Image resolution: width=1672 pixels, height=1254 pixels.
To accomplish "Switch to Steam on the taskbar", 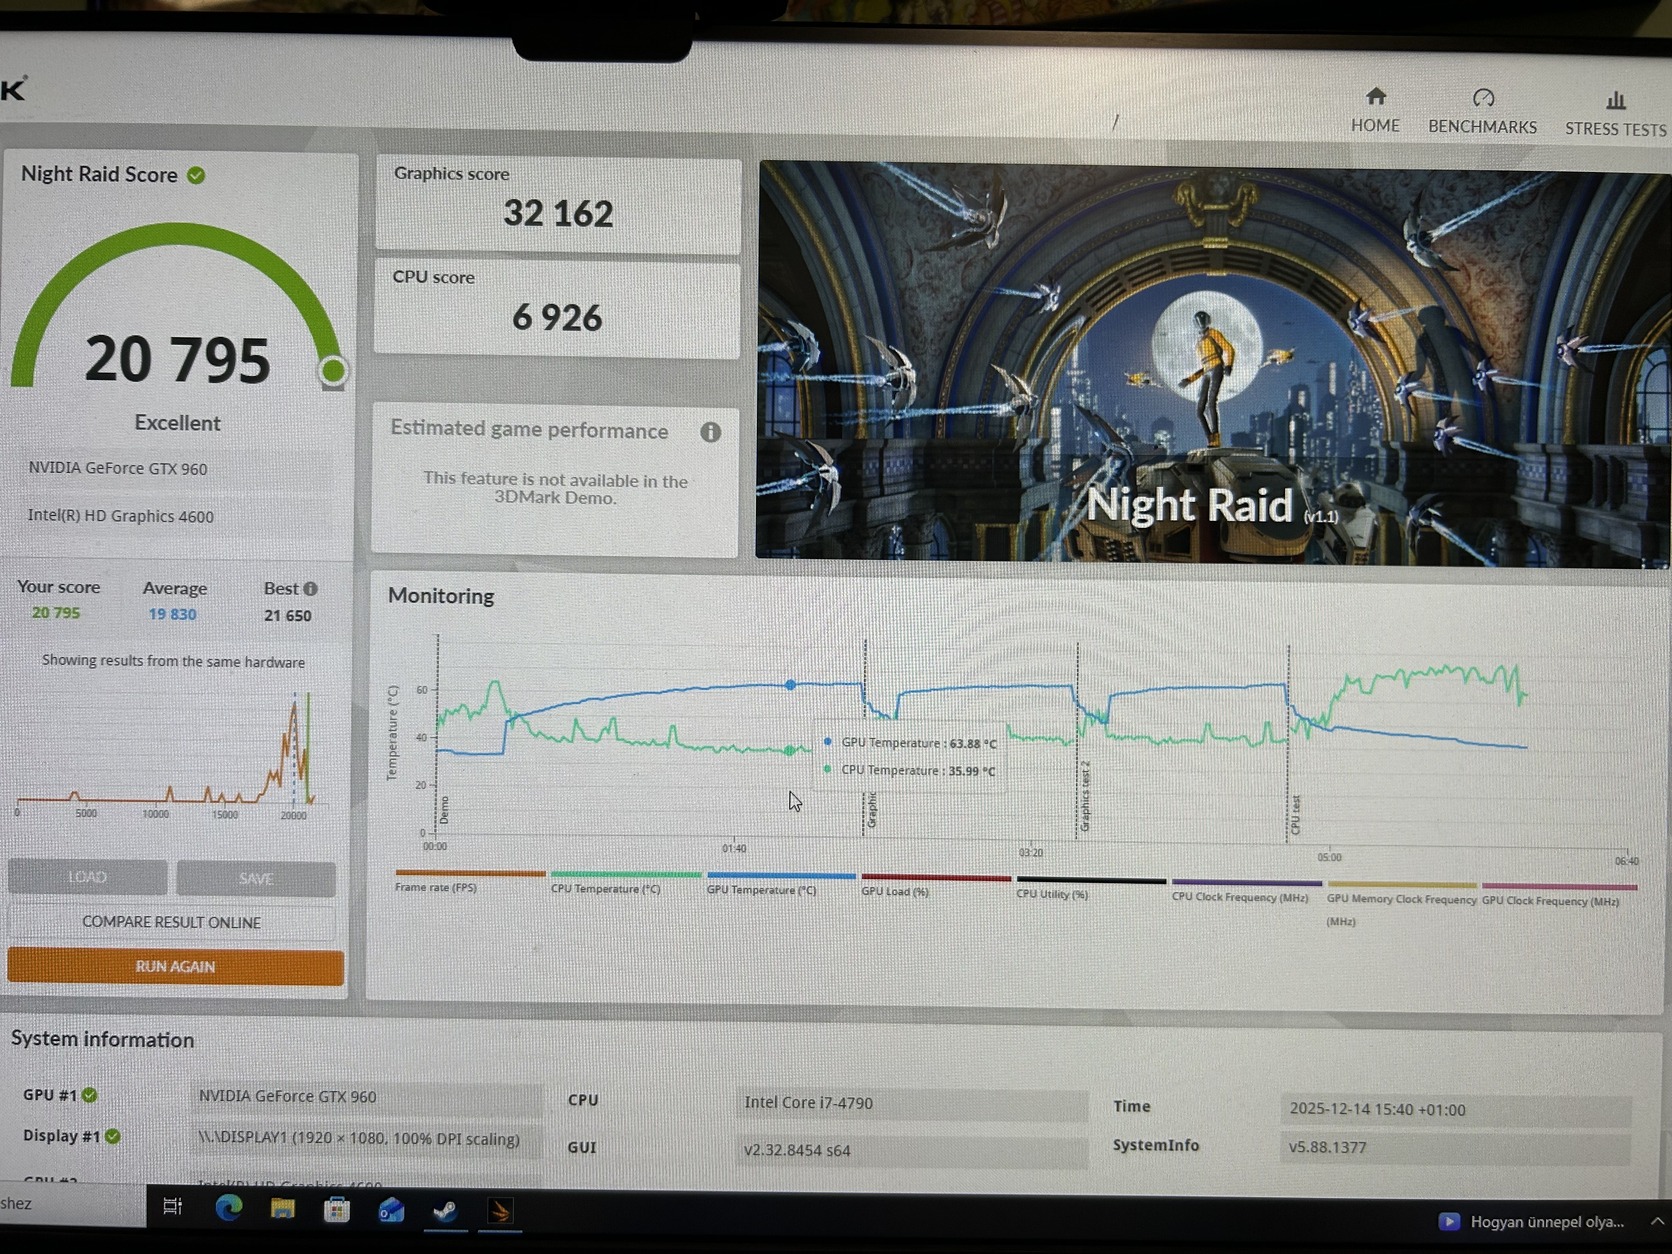I will click(445, 1212).
